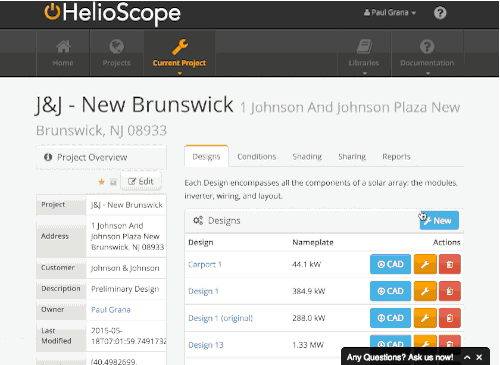Viewport: 500px width, 365px height.
Task: Click the 288.0 kW nameplate value
Action: coord(309,318)
